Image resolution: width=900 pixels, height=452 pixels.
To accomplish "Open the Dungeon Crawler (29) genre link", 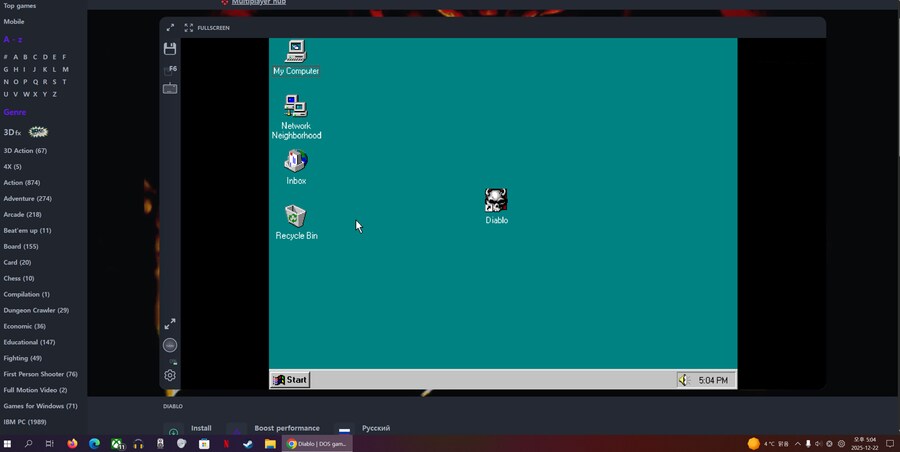I will tap(36, 311).
